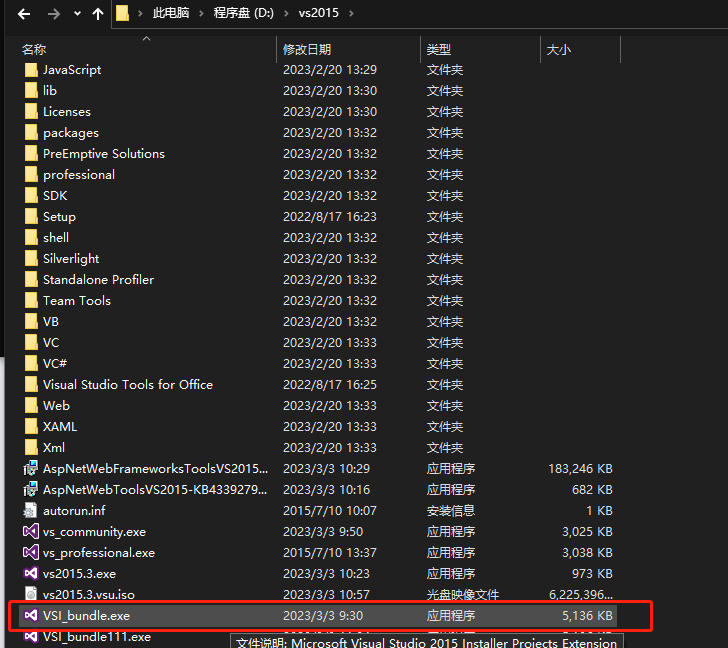Select 此电脑 in the breadcrumb path
Image resolution: width=728 pixels, height=648 pixels.
click(171, 13)
